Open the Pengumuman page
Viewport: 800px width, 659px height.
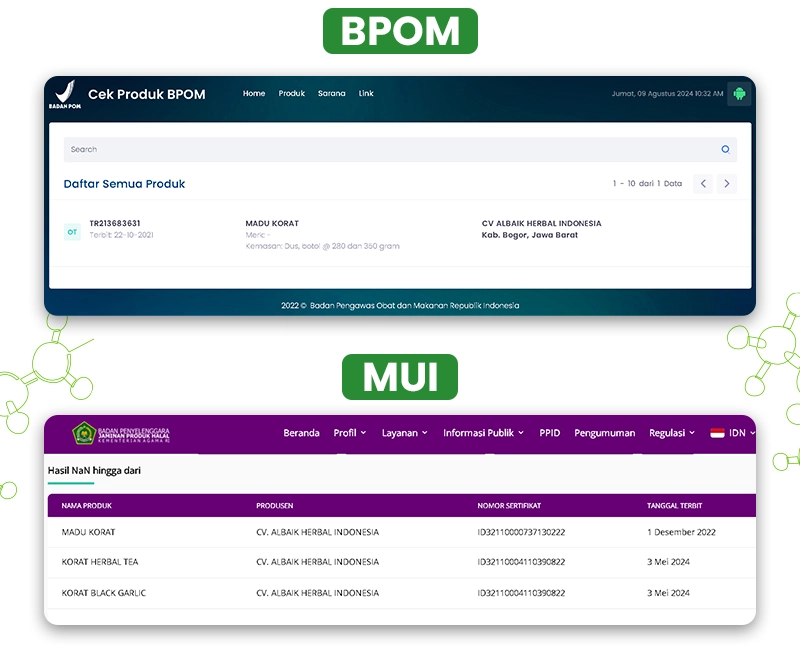[605, 433]
